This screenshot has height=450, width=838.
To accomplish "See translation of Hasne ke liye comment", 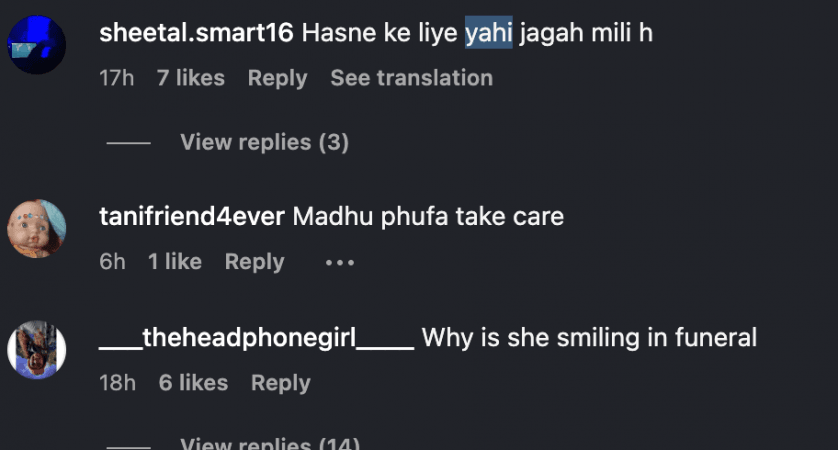I will (412, 78).
